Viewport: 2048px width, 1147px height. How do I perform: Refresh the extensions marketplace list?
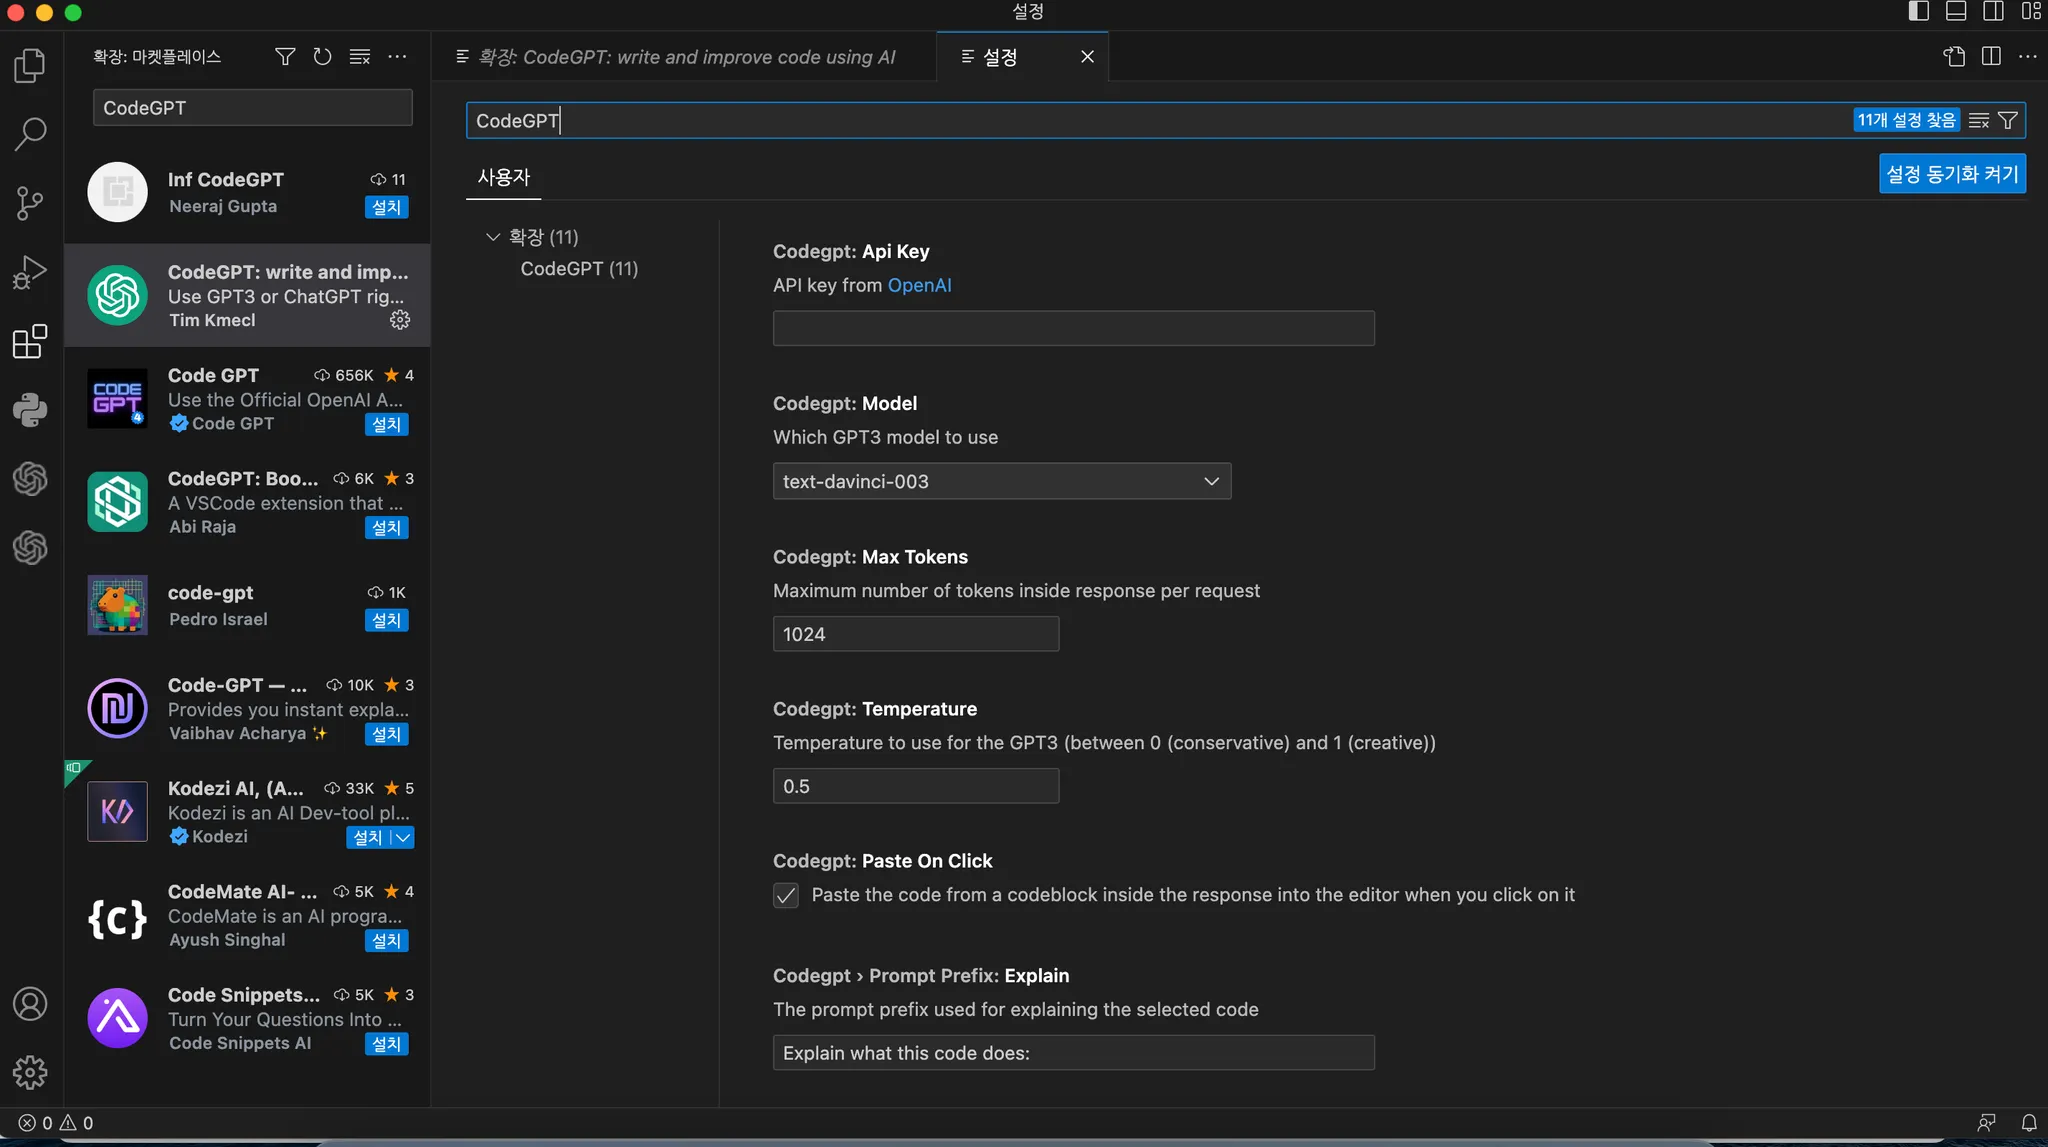pyautogui.click(x=322, y=57)
